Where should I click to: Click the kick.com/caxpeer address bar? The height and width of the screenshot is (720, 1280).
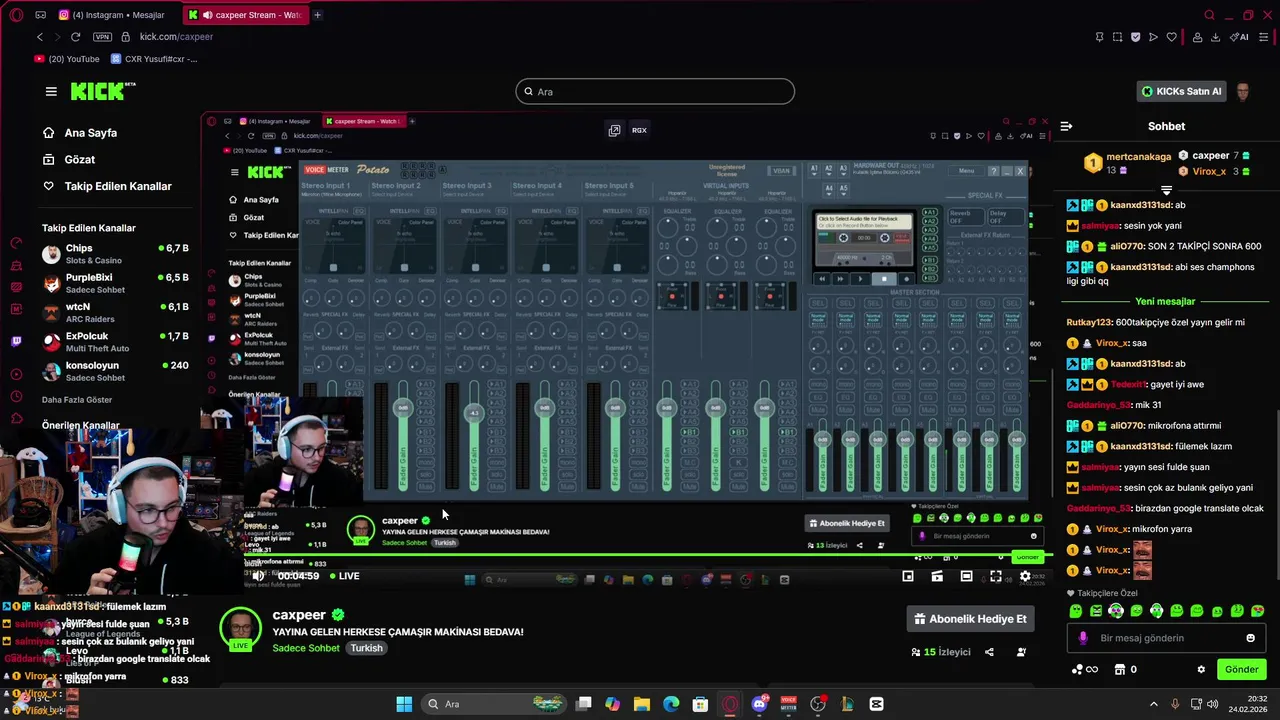click(176, 37)
